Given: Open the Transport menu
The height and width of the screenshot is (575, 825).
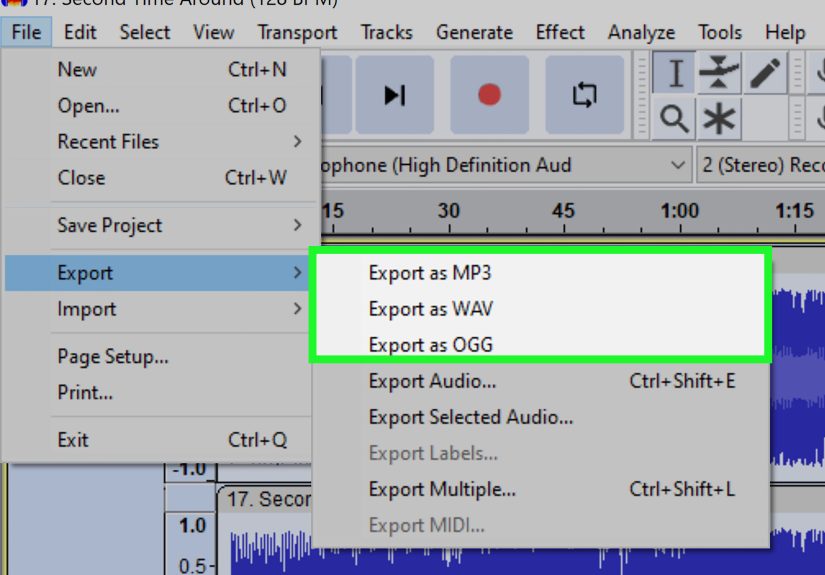Looking at the screenshot, I should (x=297, y=32).
